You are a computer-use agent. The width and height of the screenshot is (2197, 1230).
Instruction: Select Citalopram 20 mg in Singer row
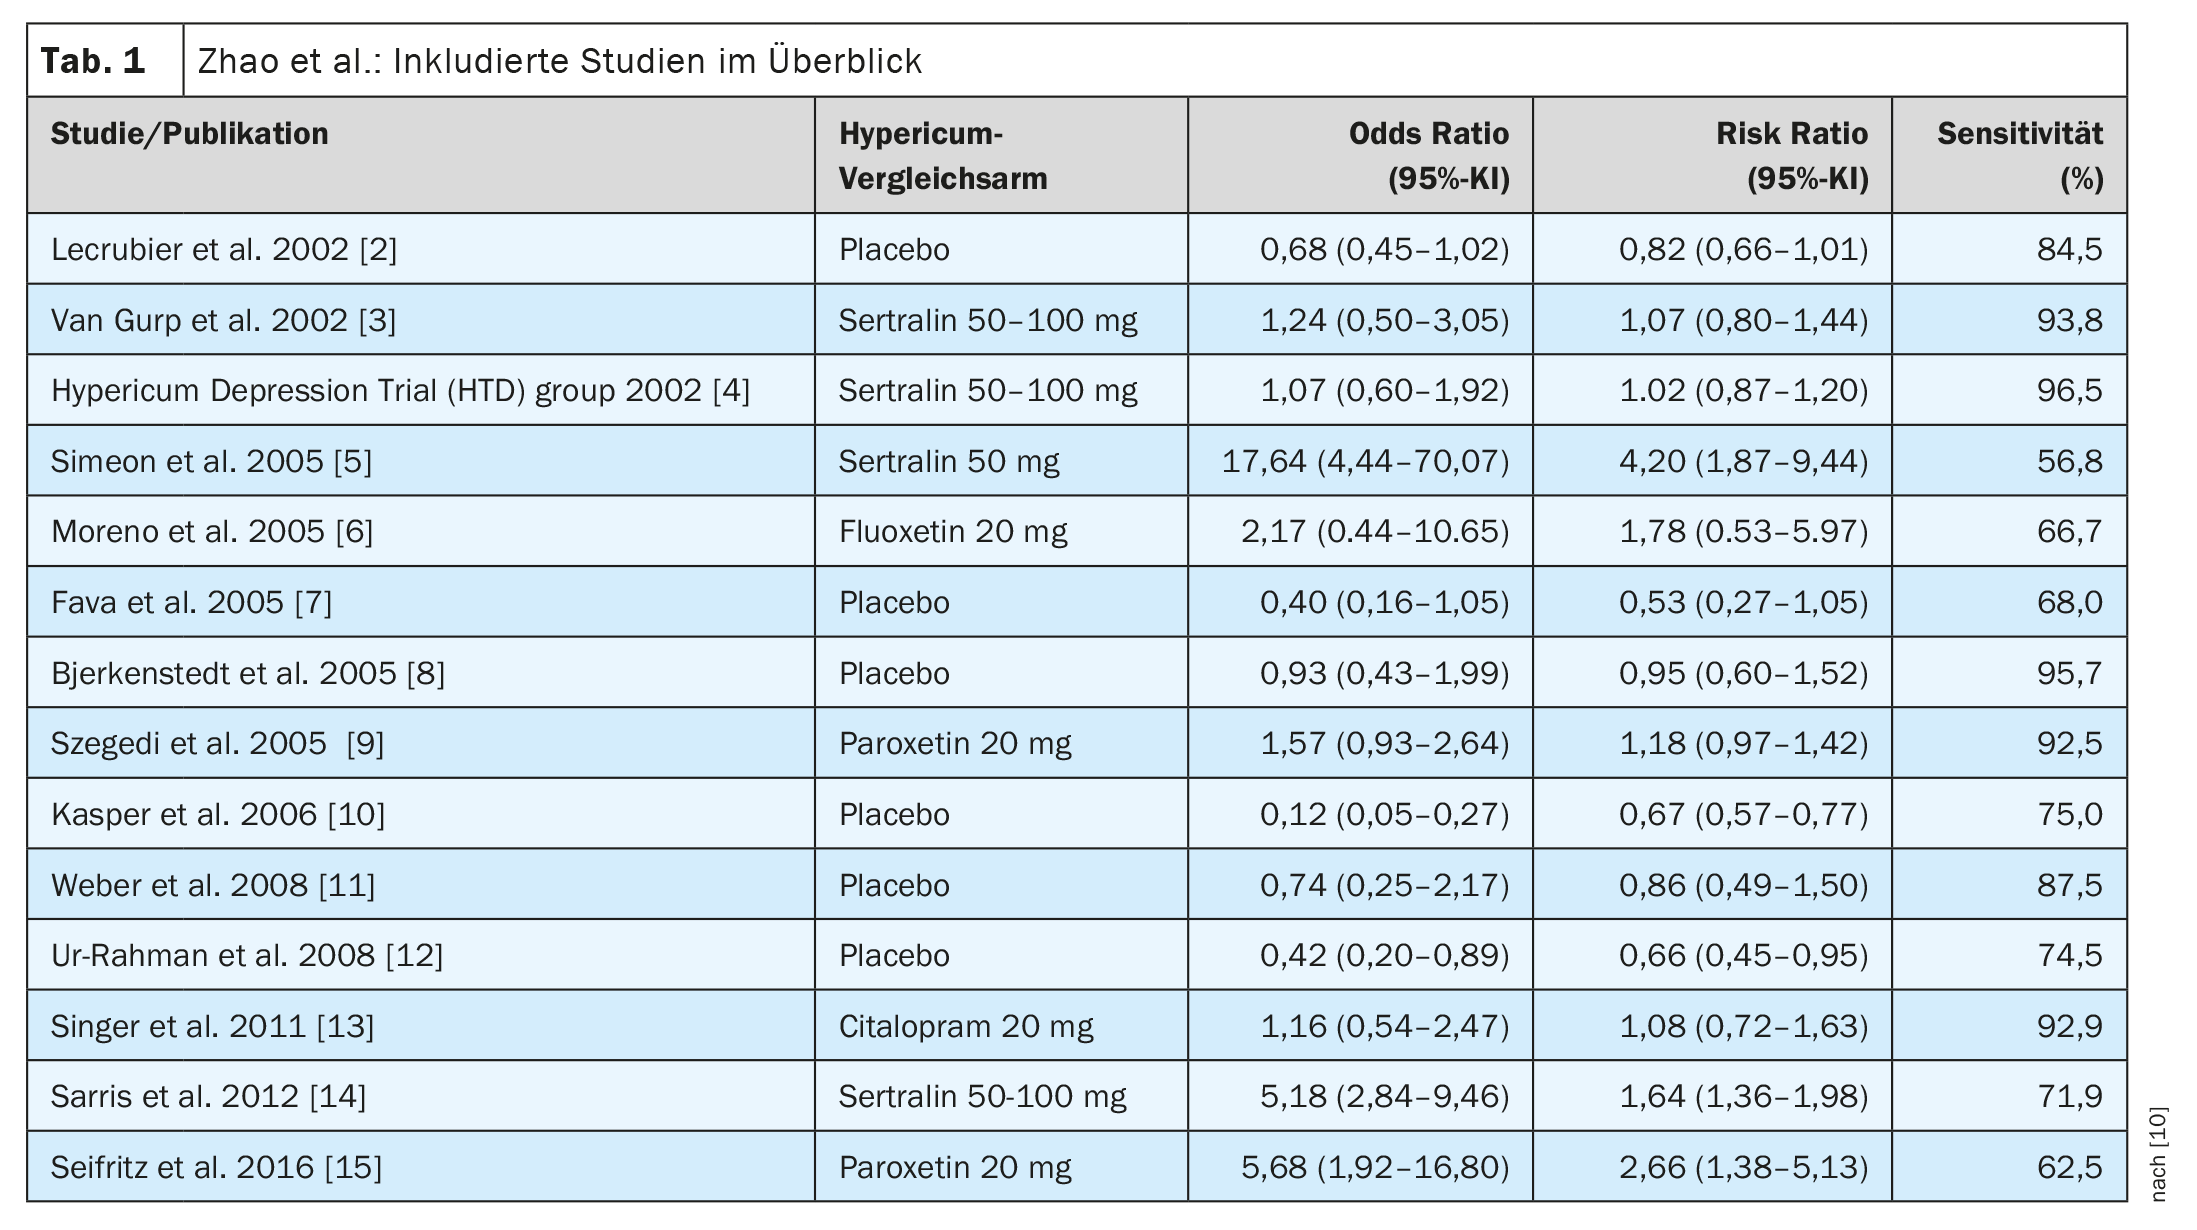click(965, 1026)
